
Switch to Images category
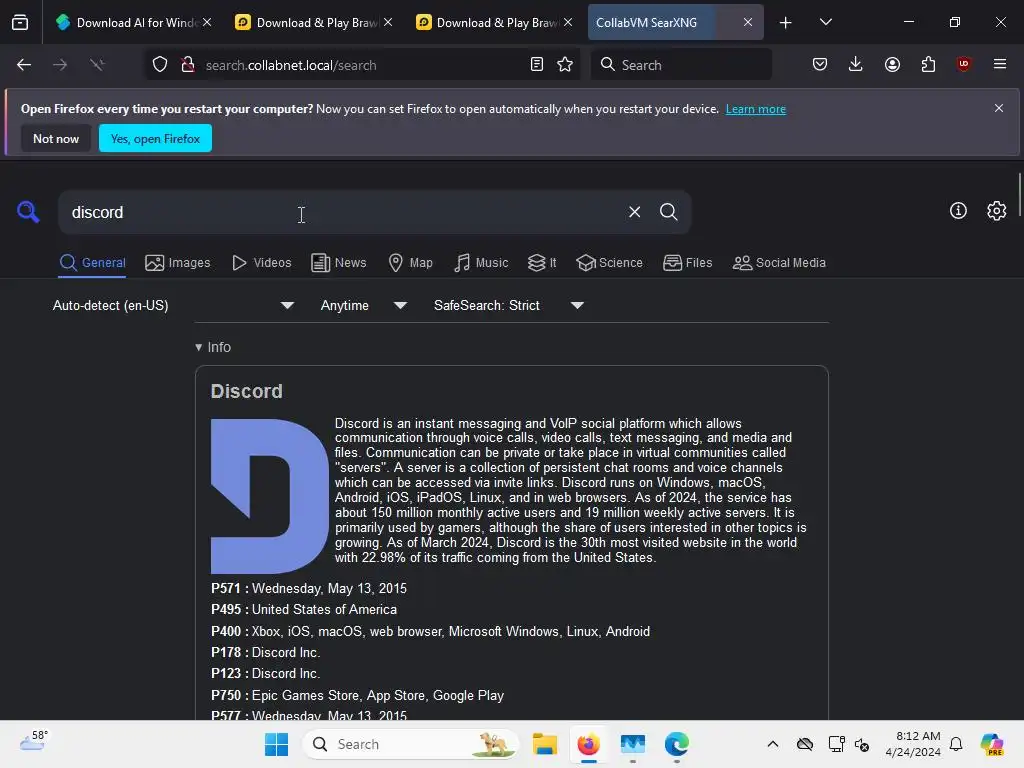point(178,263)
